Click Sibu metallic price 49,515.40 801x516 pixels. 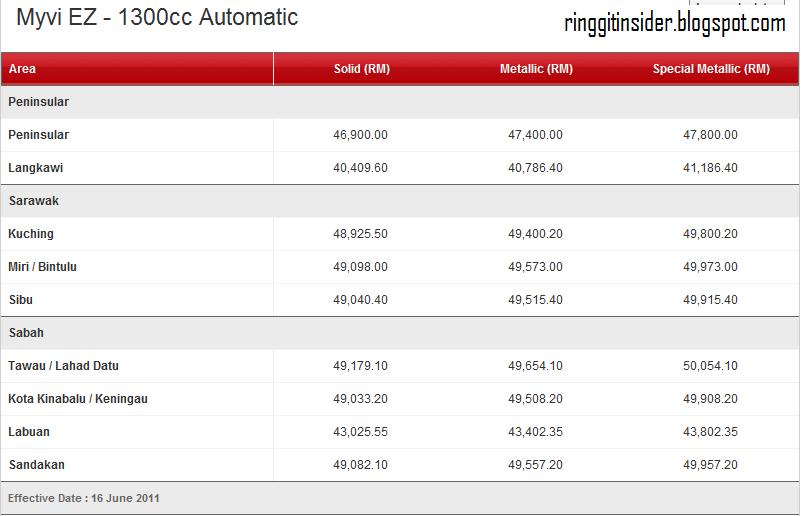[x=535, y=300]
